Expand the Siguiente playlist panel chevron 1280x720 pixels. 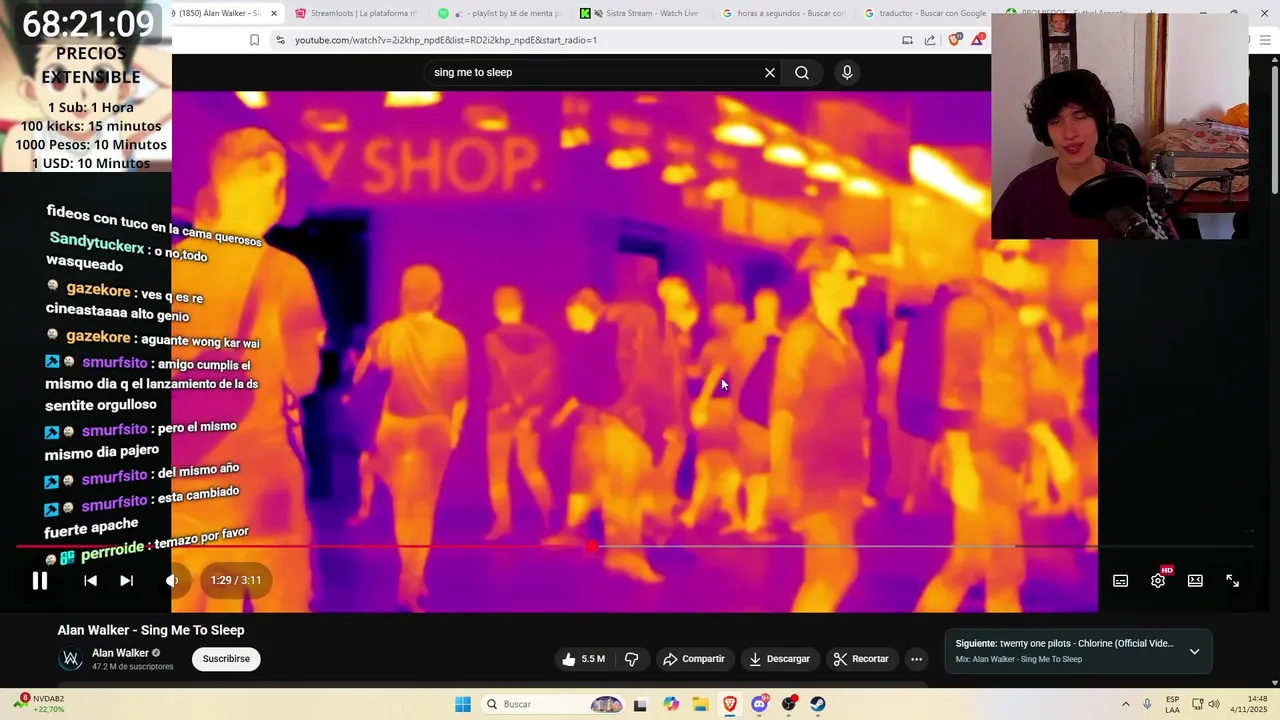tap(1194, 651)
